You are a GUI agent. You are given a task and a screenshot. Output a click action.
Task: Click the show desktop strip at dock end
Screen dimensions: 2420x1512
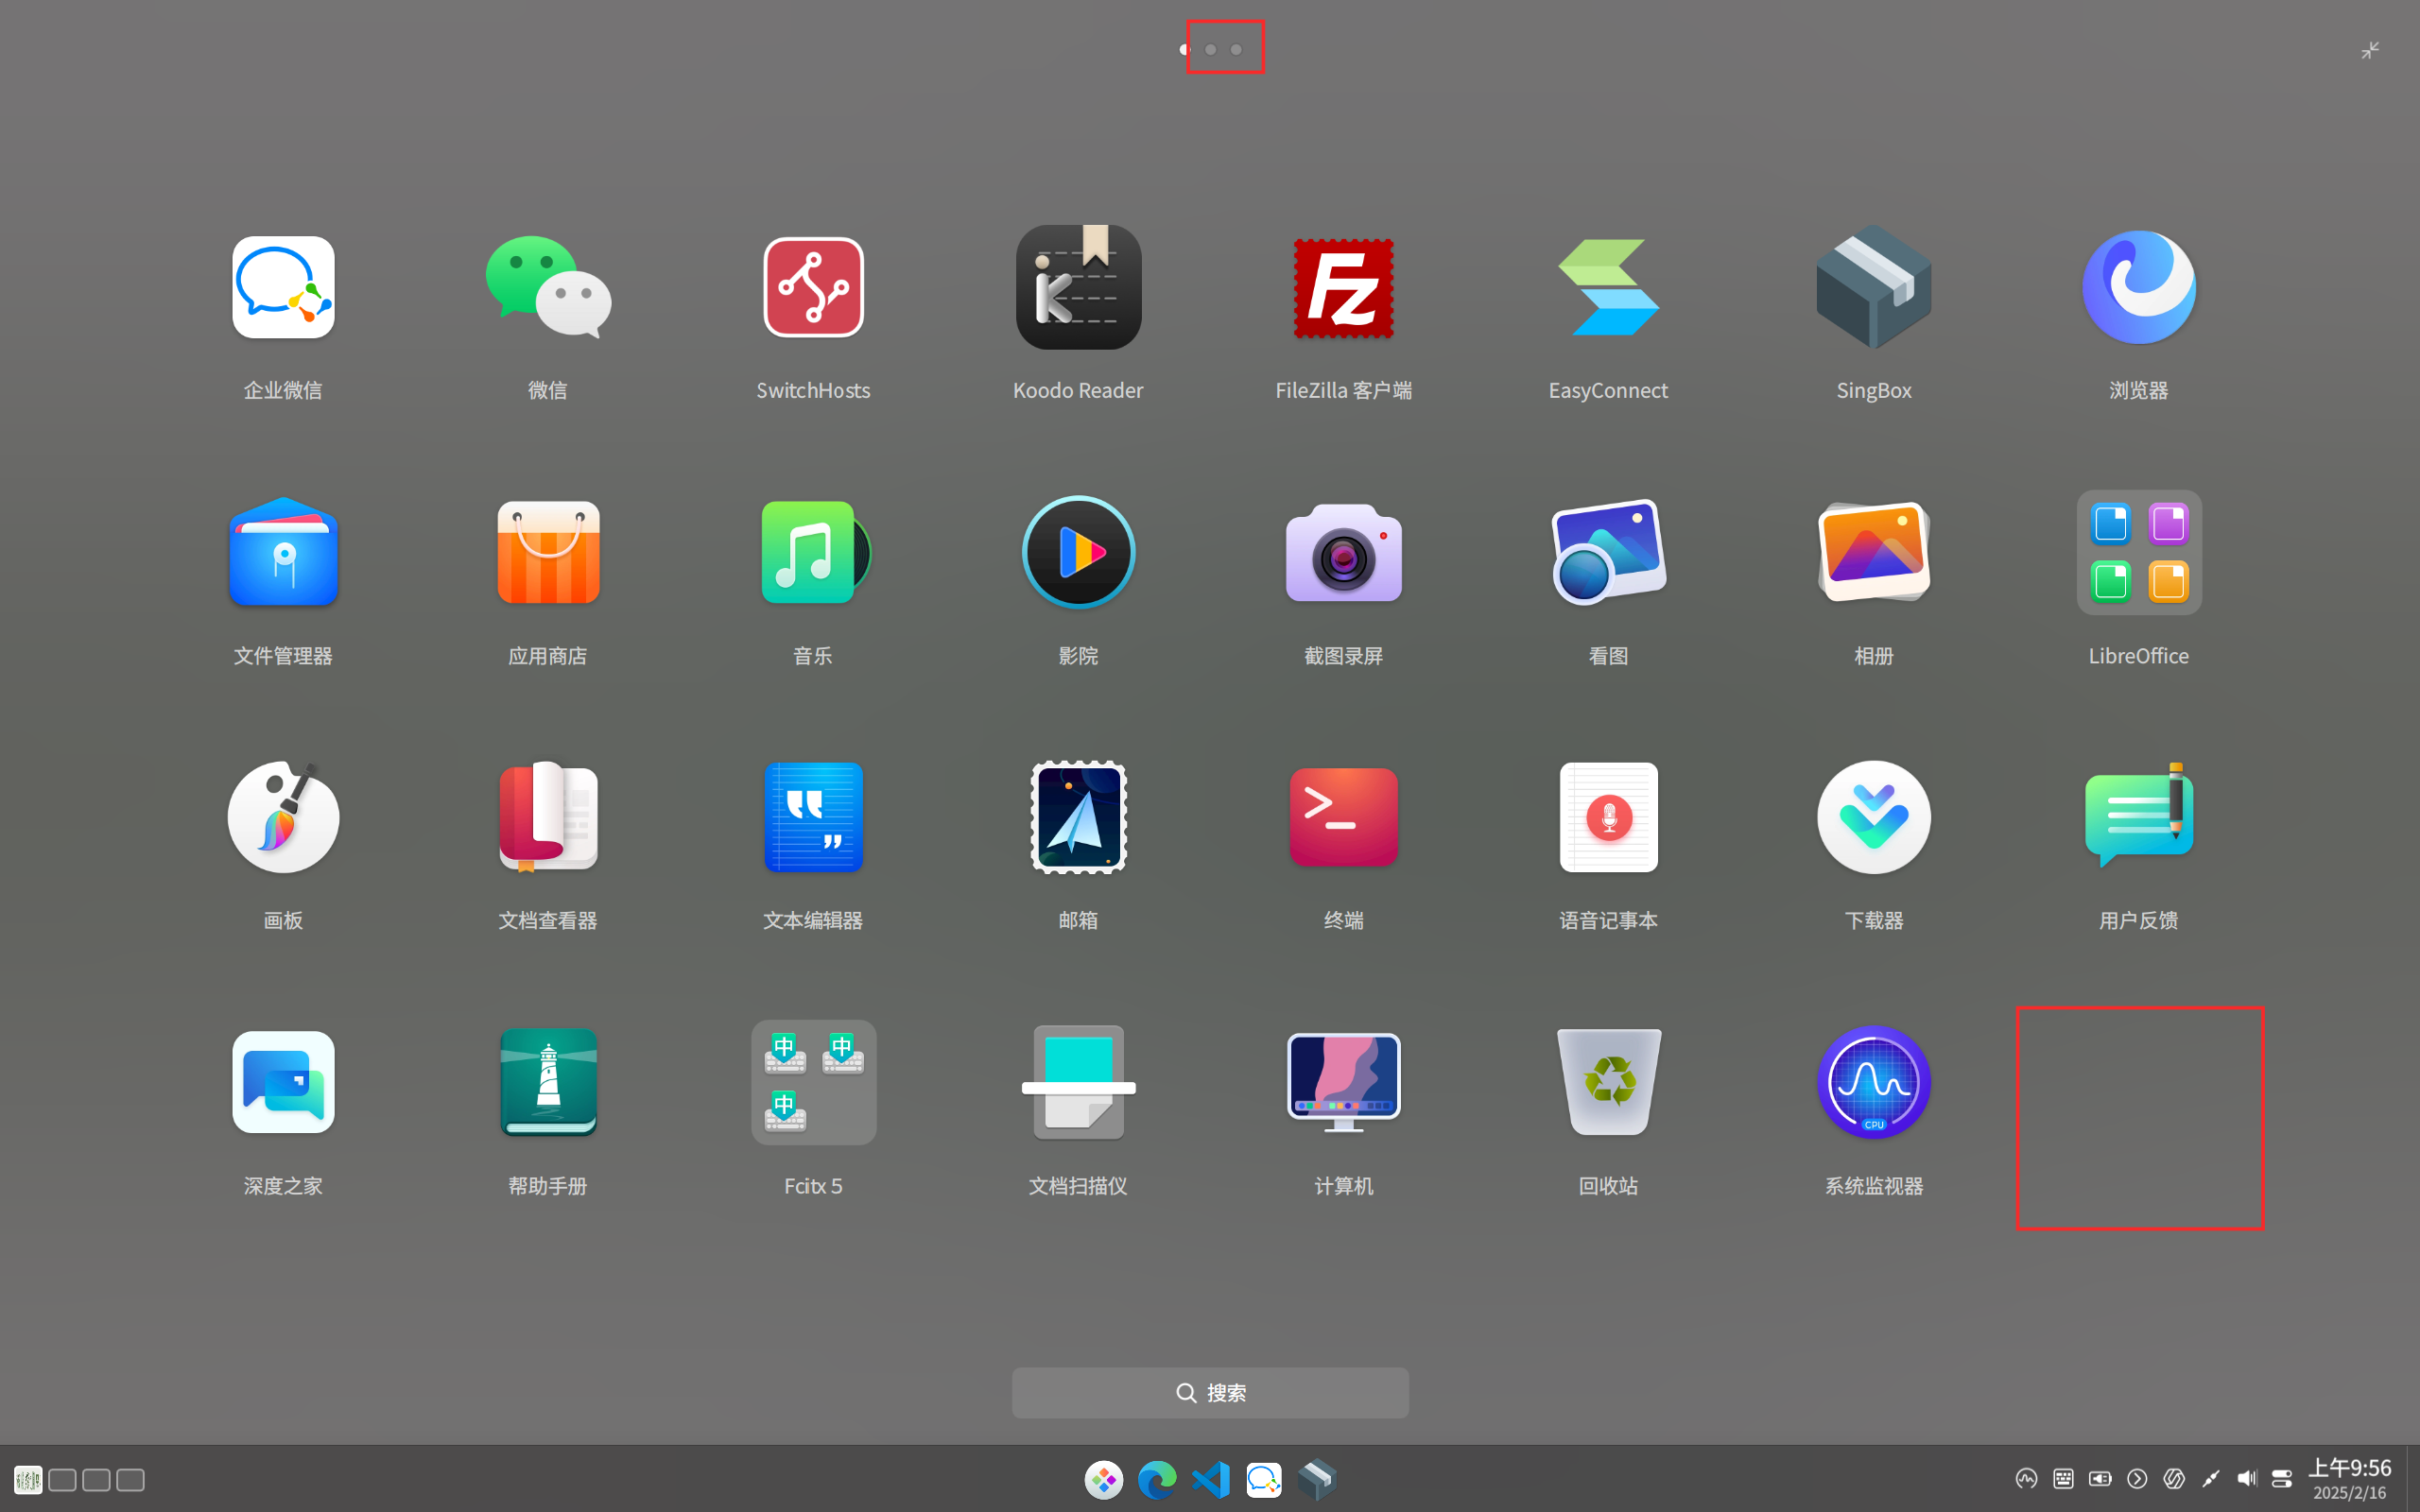click(x=2413, y=1478)
